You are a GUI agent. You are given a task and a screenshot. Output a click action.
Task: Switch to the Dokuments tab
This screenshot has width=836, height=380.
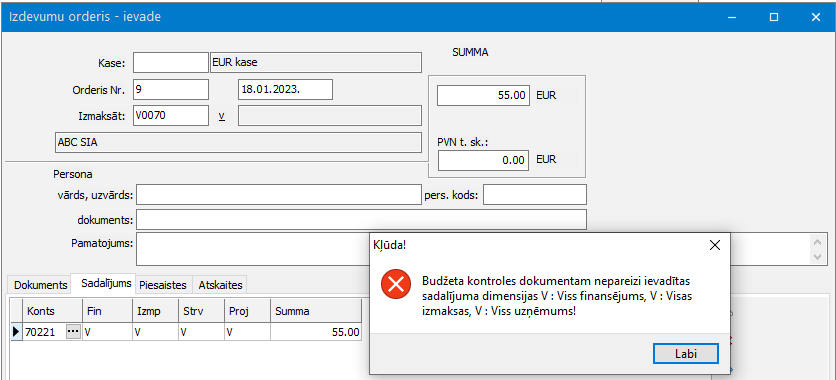click(x=40, y=285)
